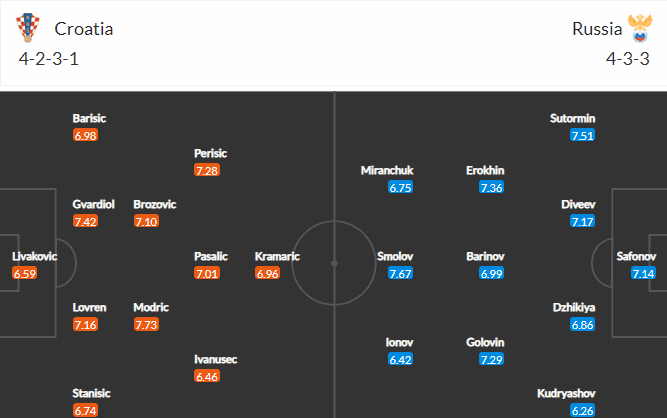The width and height of the screenshot is (667, 418).
Task: Click Livakovic's 6.59 rating badge
Action: click(25, 273)
